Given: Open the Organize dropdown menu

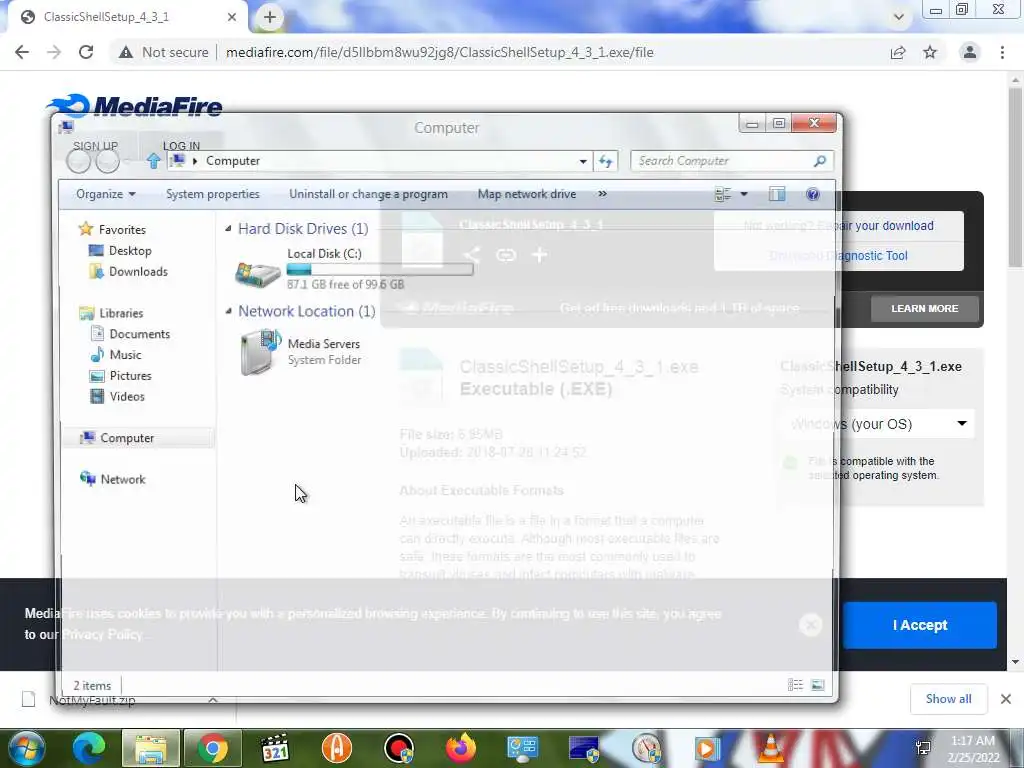Looking at the screenshot, I should pos(106,194).
